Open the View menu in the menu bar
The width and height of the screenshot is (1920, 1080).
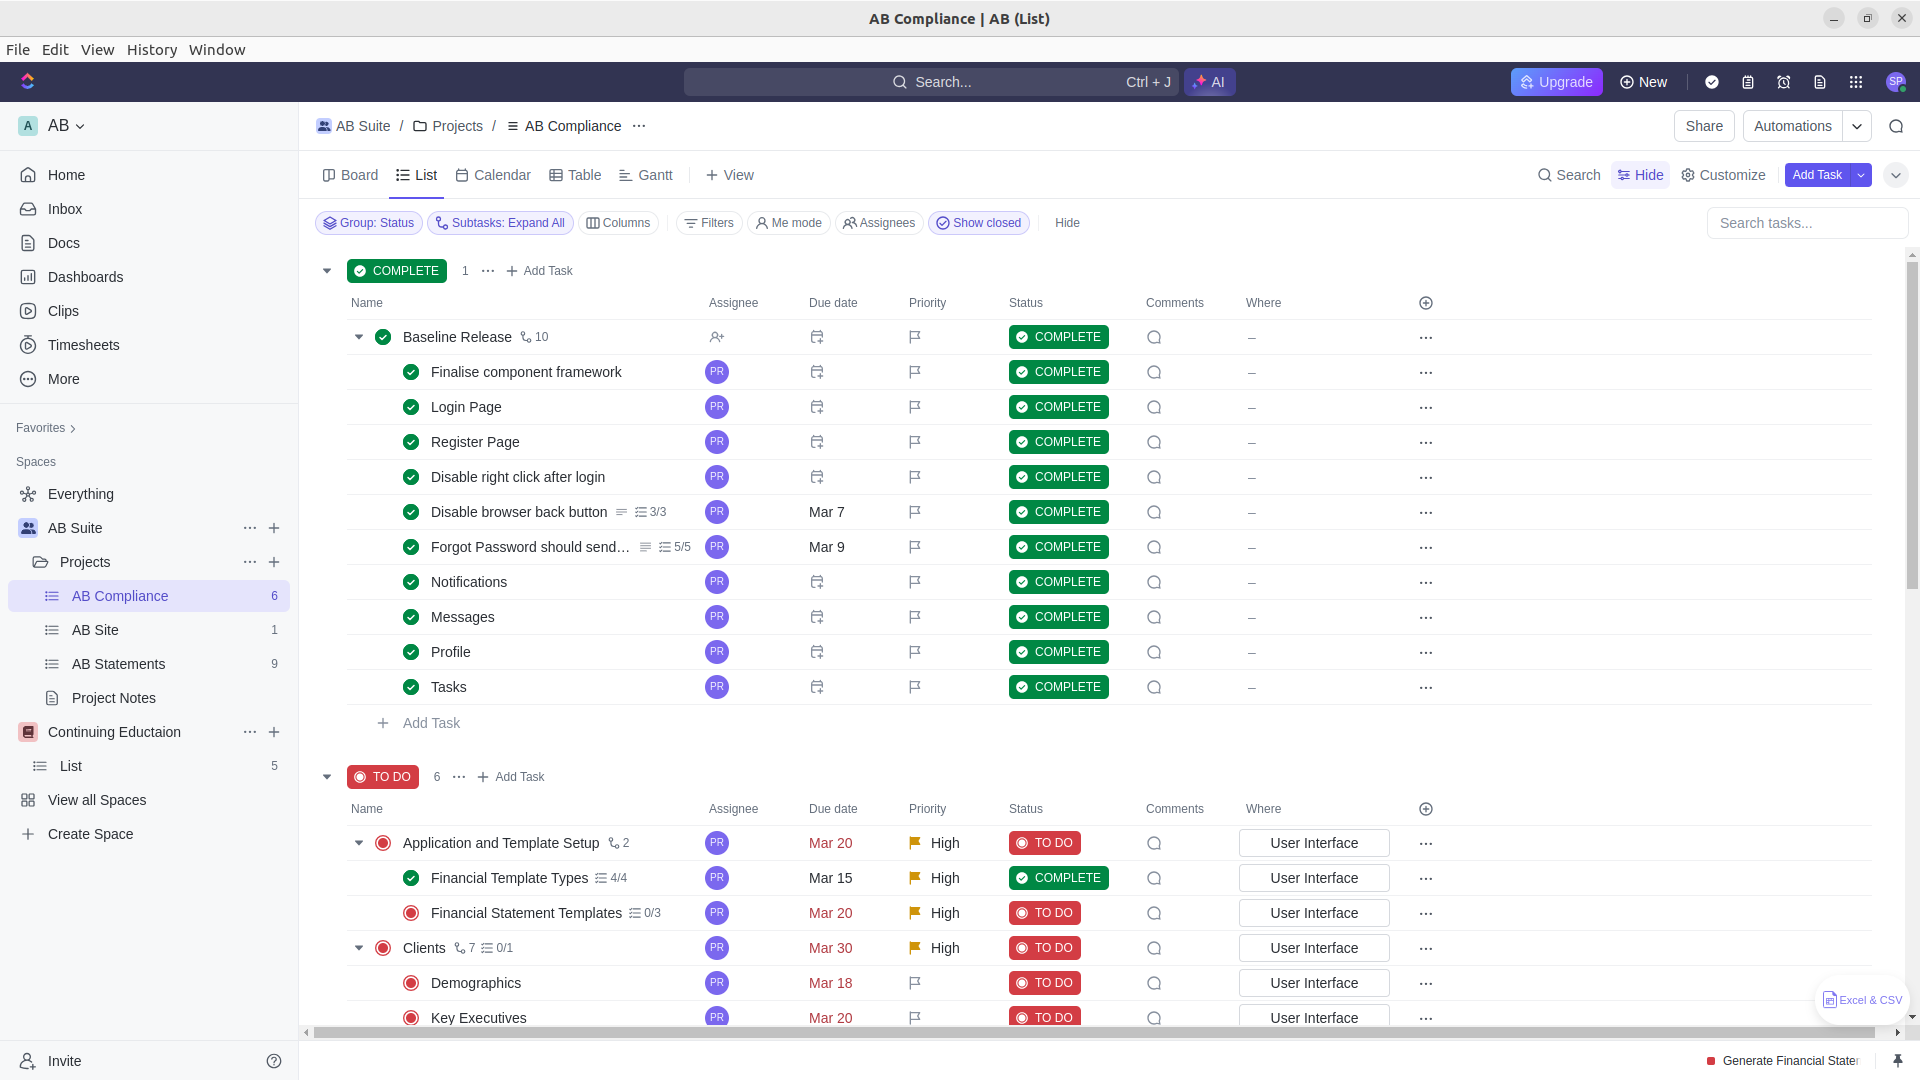click(97, 49)
